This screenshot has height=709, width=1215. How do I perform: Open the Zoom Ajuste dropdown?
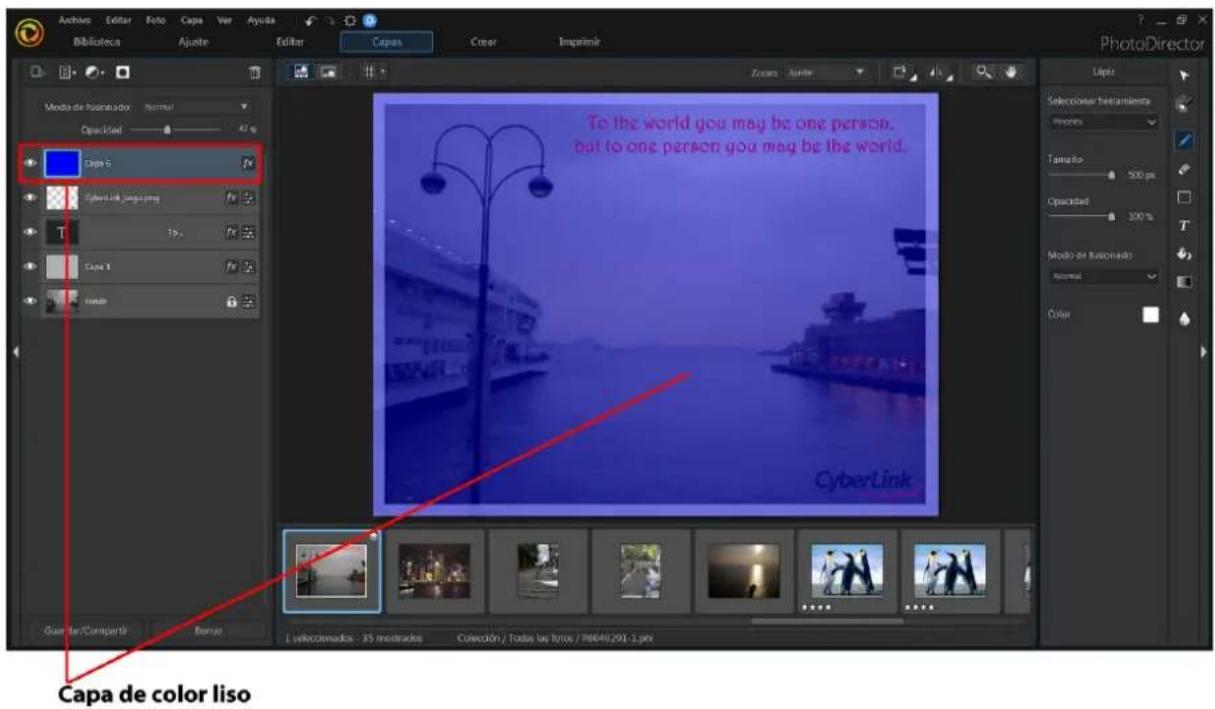click(x=825, y=73)
